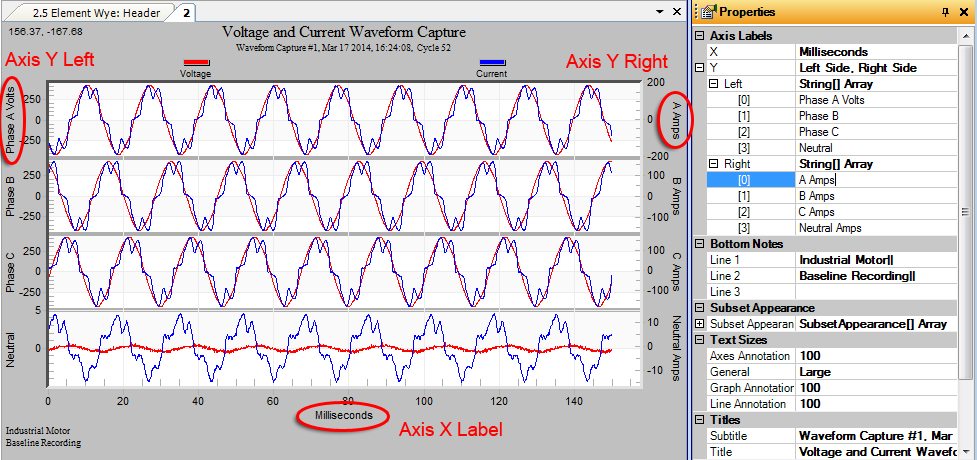Collapse the Text Sizes section
The height and width of the screenshot is (460, 977).
pos(699,340)
